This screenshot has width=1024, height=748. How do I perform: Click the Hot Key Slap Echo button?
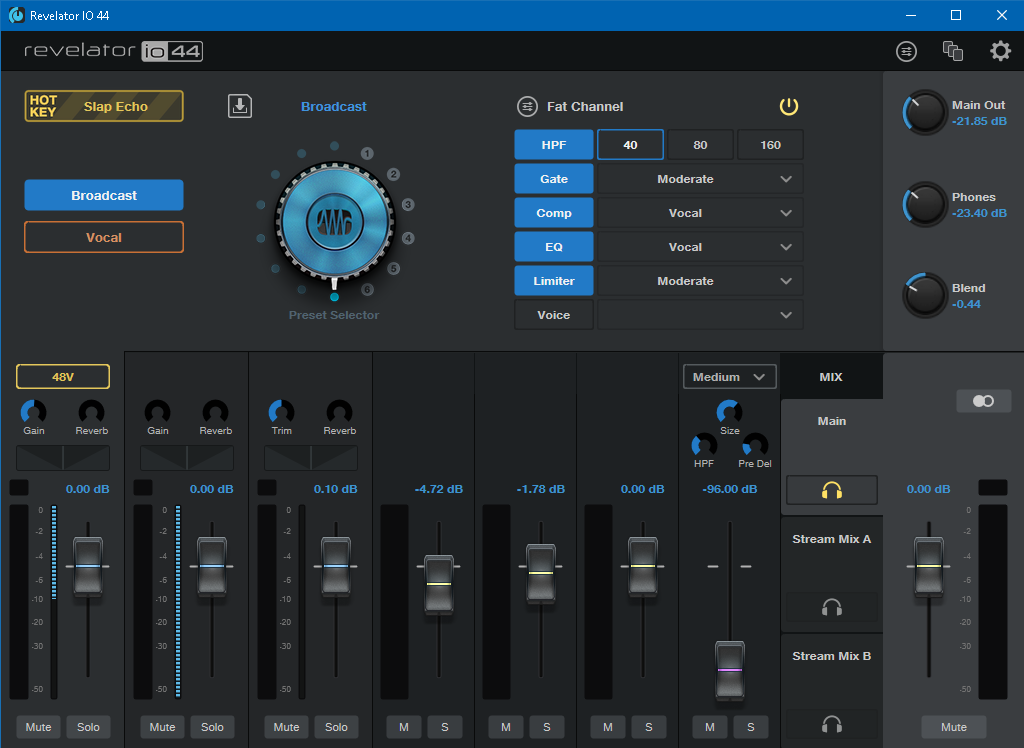click(x=104, y=106)
